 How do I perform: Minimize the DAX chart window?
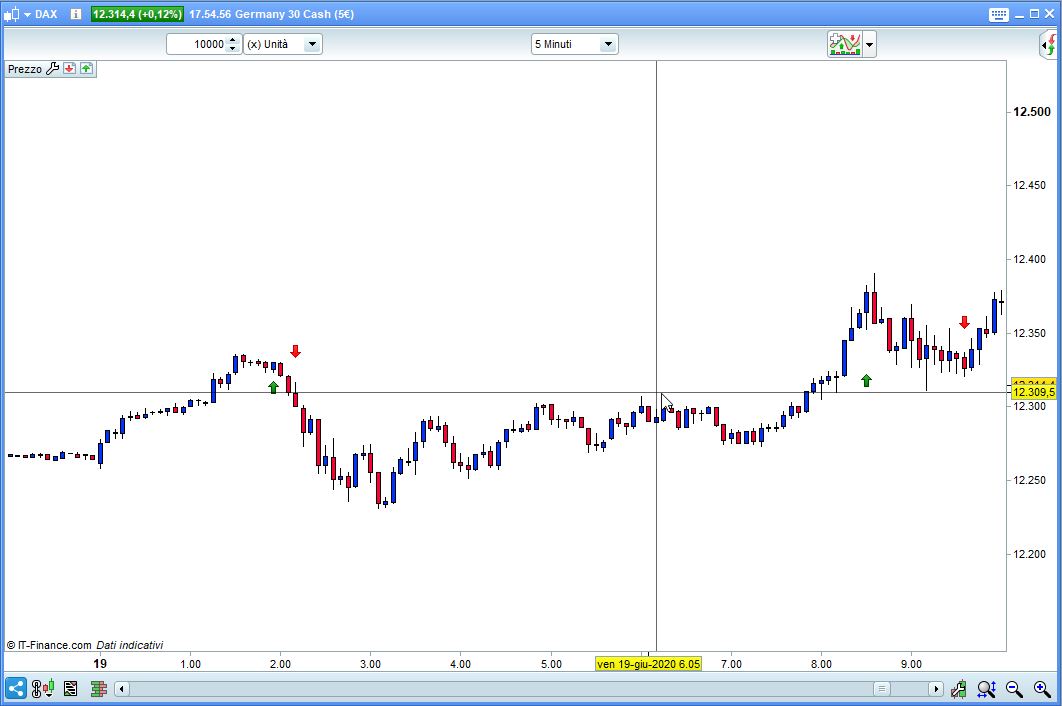(1019, 14)
